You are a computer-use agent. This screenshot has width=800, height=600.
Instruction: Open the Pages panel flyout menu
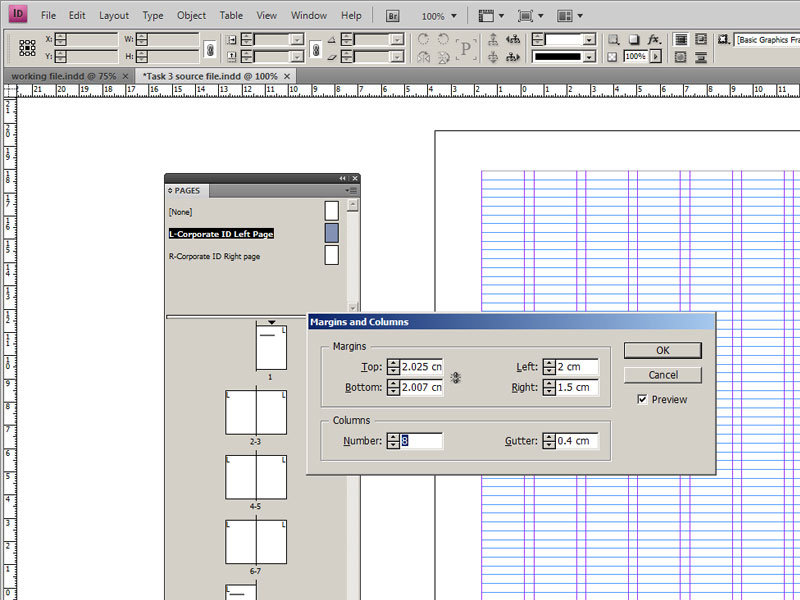tap(351, 190)
